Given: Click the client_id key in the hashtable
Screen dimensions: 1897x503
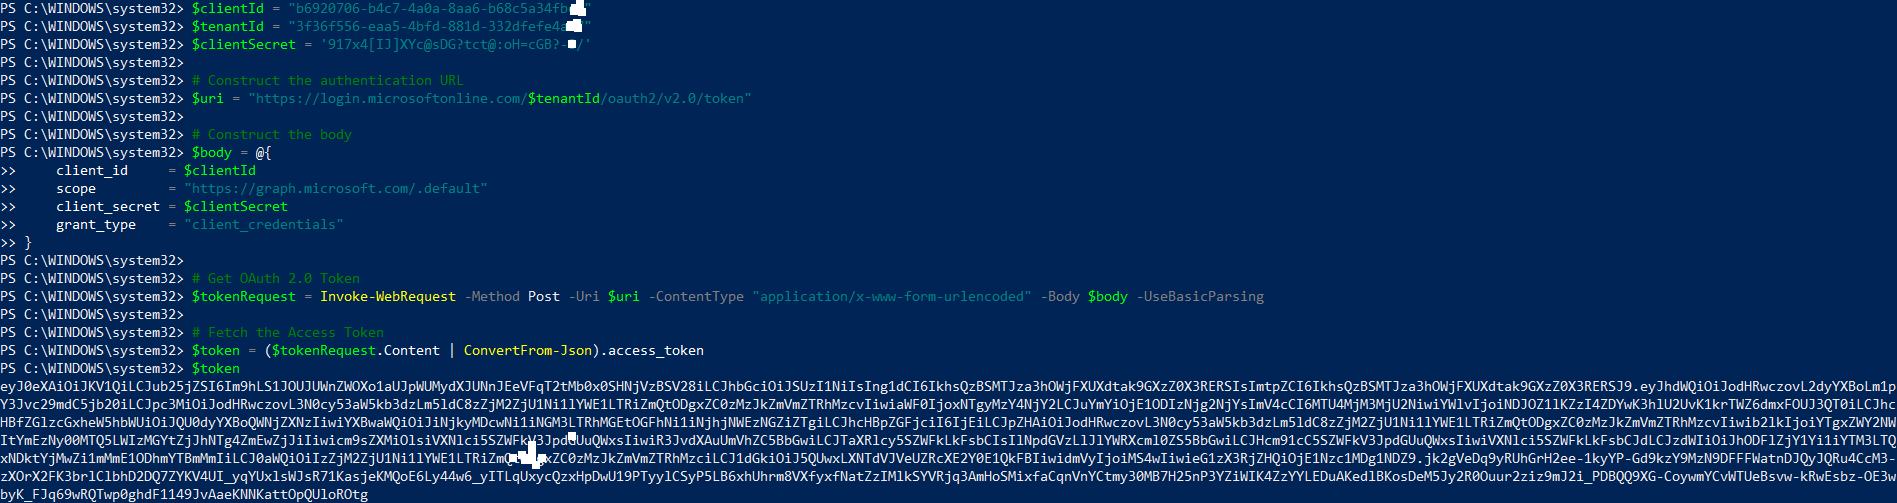Looking at the screenshot, I should tap(92, 171).
